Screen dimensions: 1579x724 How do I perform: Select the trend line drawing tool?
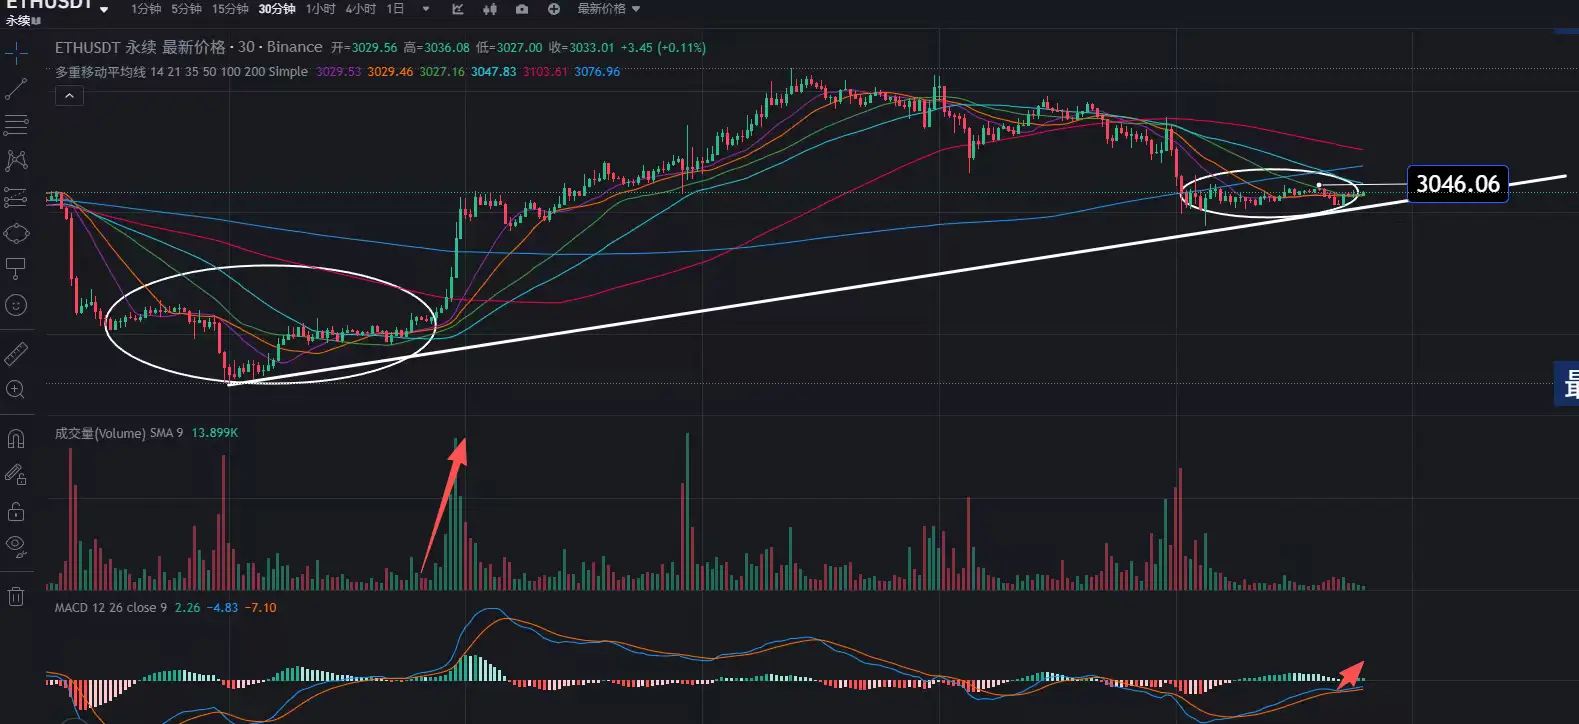(16, 89)
